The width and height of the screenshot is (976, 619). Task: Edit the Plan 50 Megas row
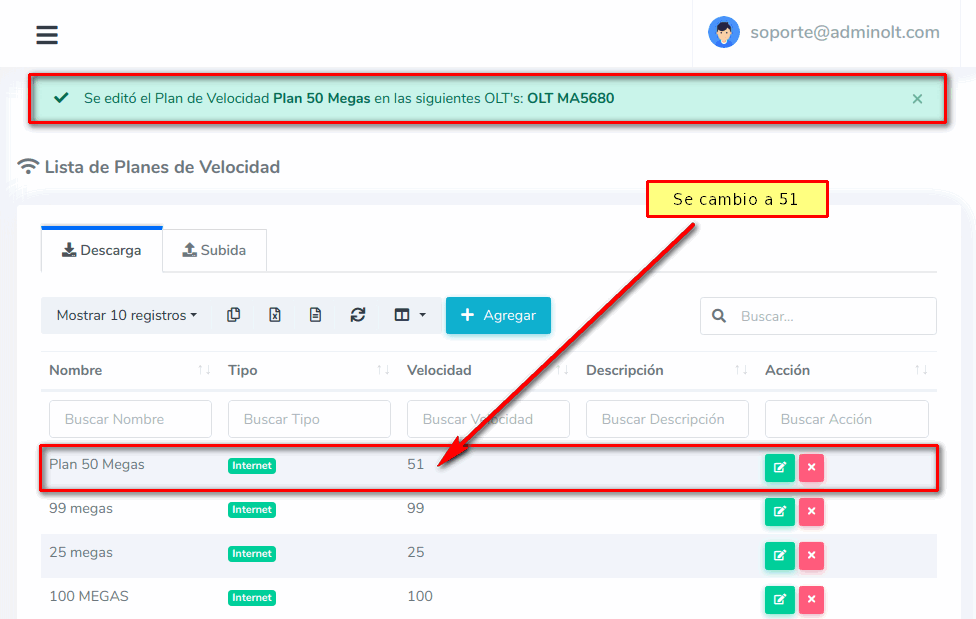pos(779,467)
